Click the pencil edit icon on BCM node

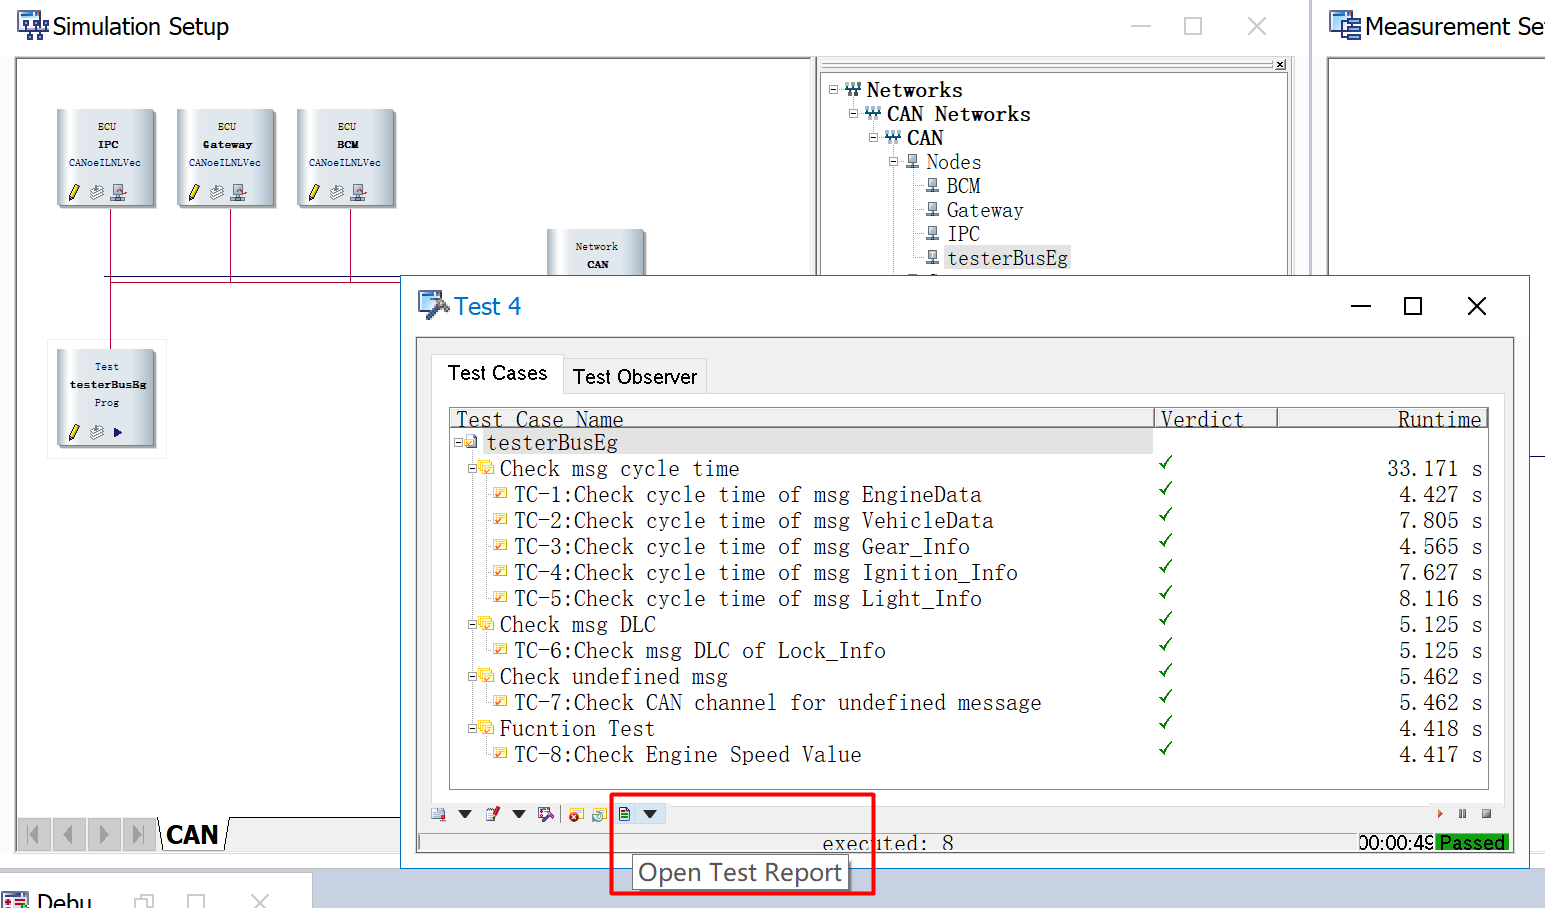[x=313, y=192]
